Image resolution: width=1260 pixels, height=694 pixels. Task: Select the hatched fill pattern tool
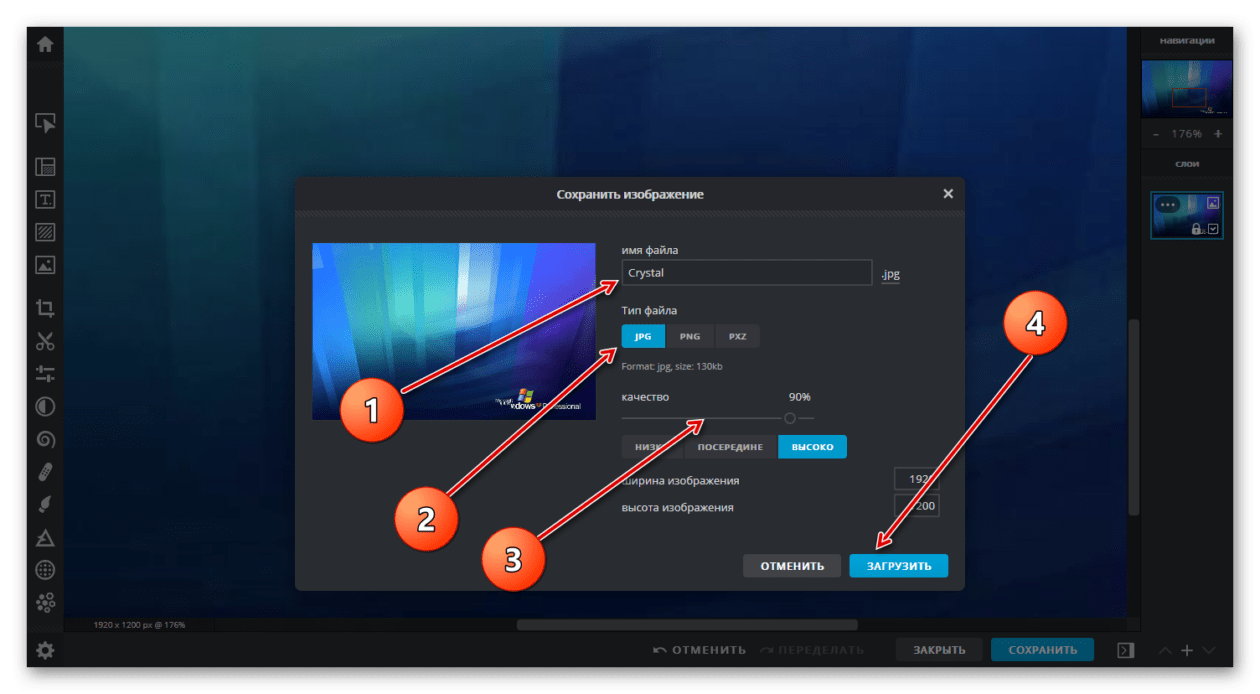pyautogui.click(x=45, y=232)
